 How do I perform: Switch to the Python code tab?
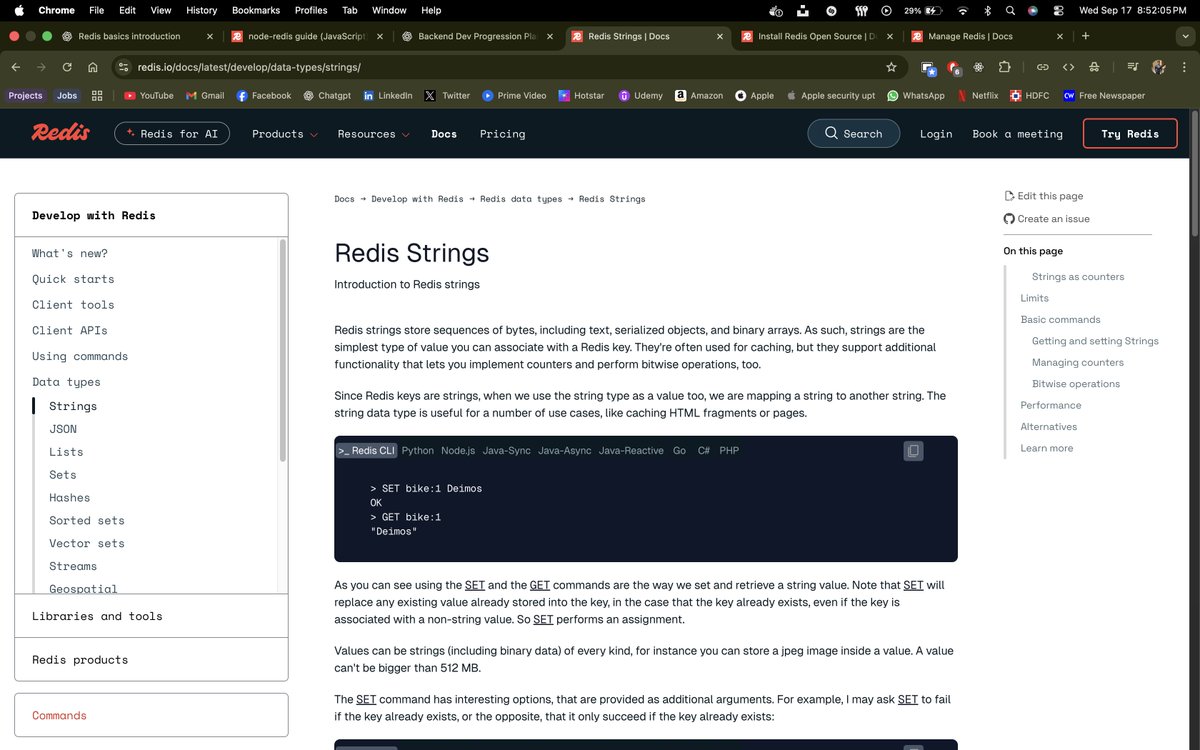(417, 450)
